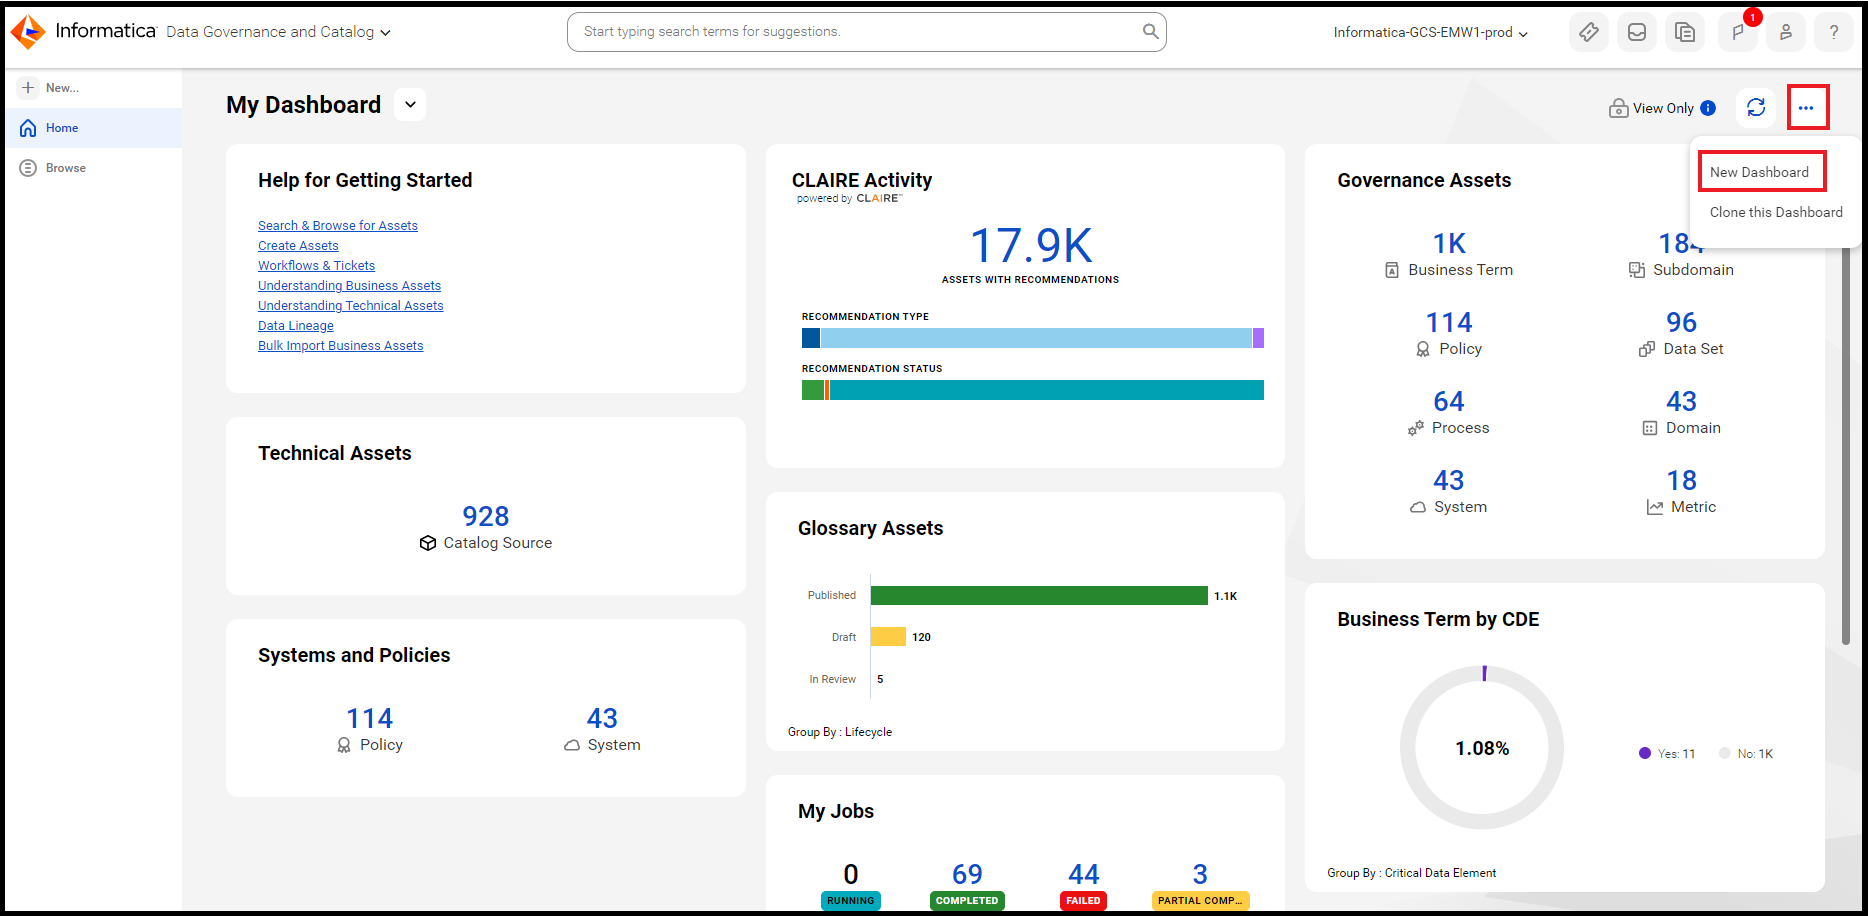The width and height of the screenshot is (1868, 916).
Task: Expand the My Dashboard dropdown chevron
Action: coord(410,105)
